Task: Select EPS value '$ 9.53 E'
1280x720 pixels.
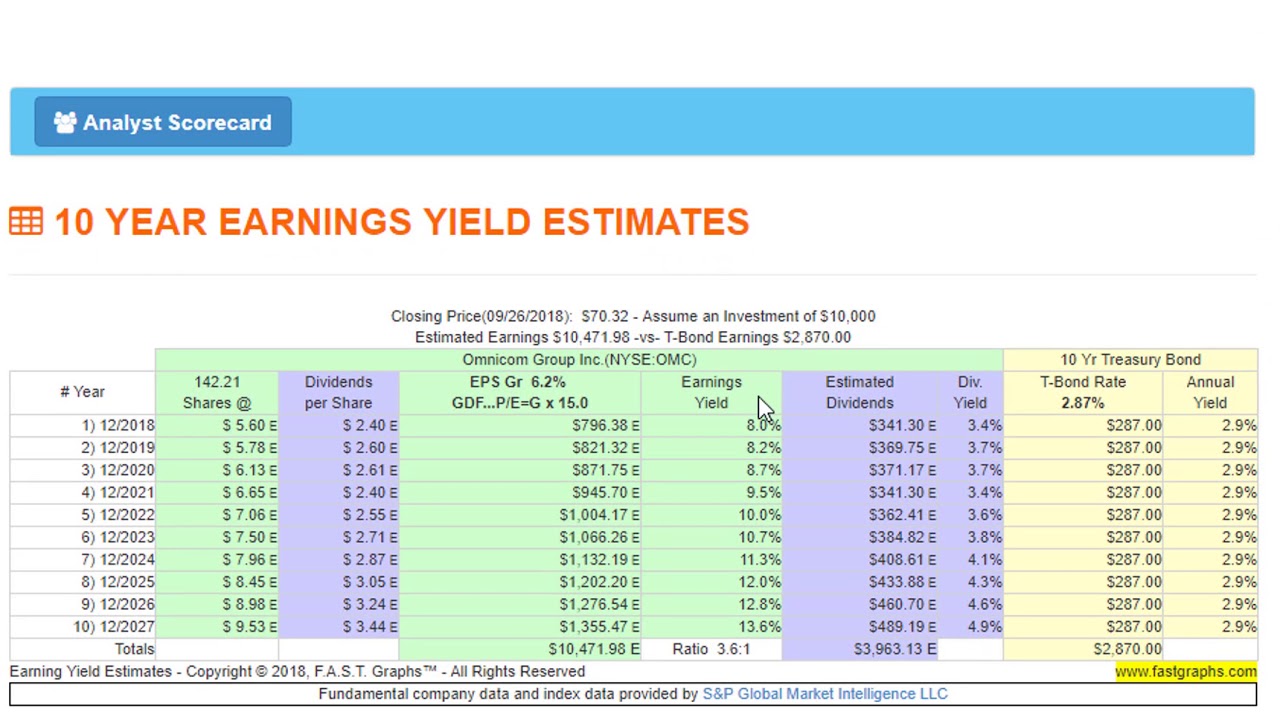Action: (249, 626)
